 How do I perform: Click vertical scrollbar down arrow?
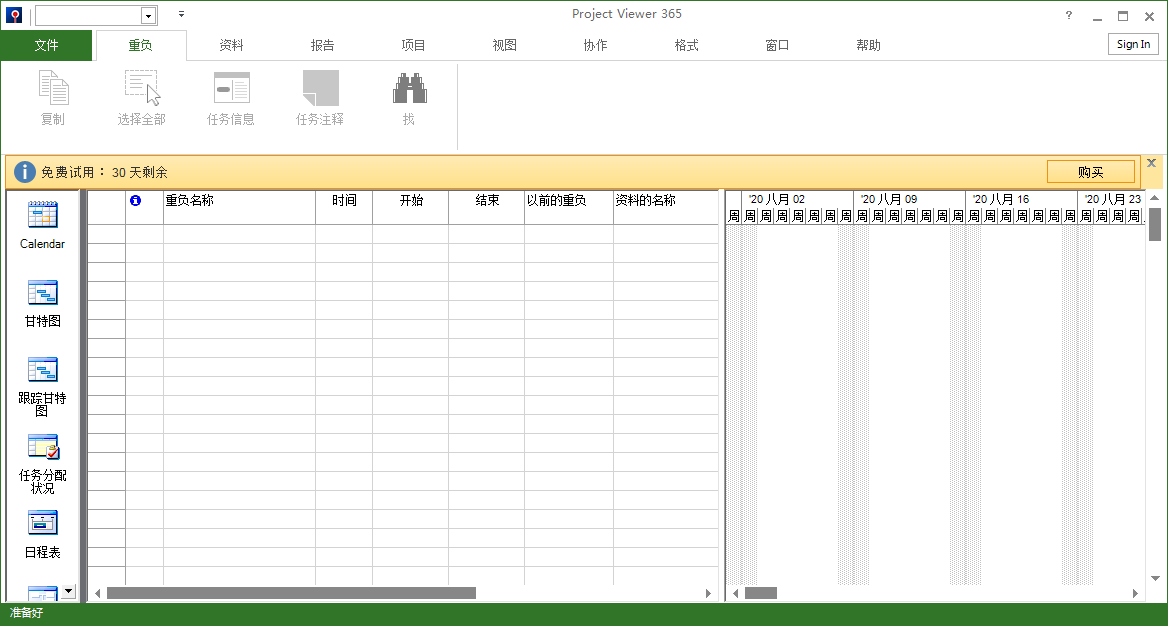click(1155, 578)
